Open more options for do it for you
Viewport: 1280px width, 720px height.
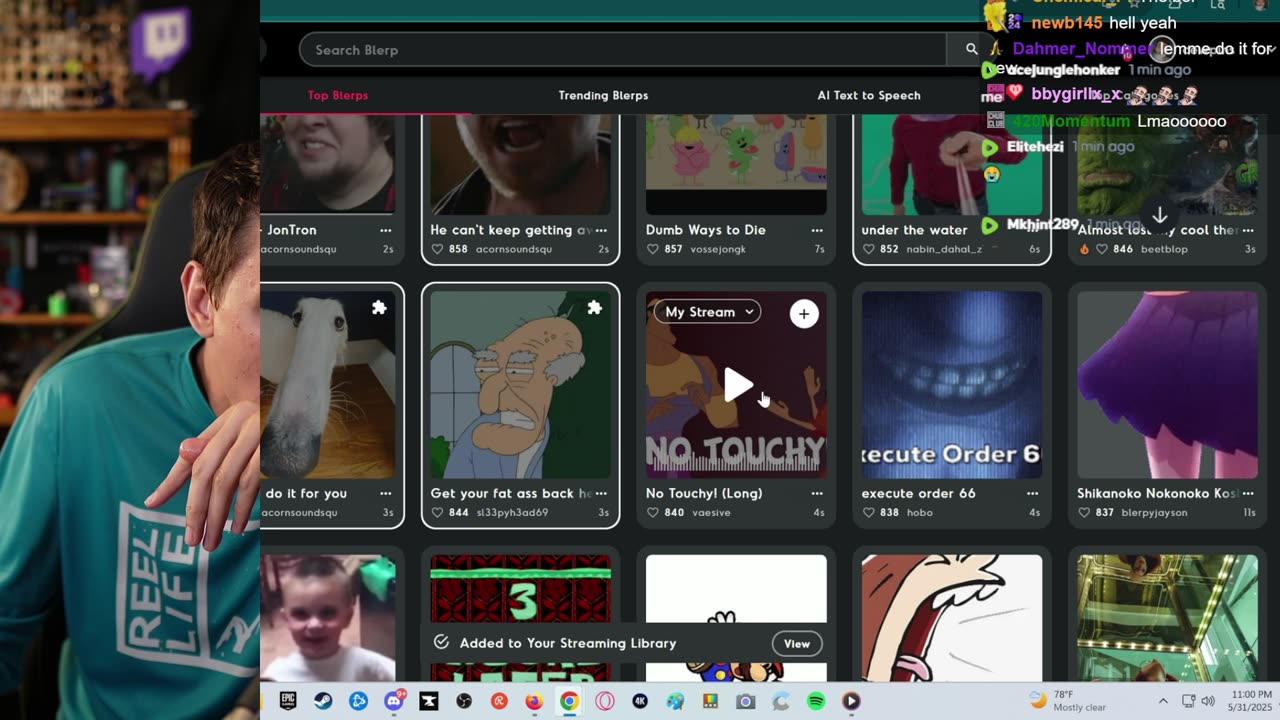coord(385,493)
